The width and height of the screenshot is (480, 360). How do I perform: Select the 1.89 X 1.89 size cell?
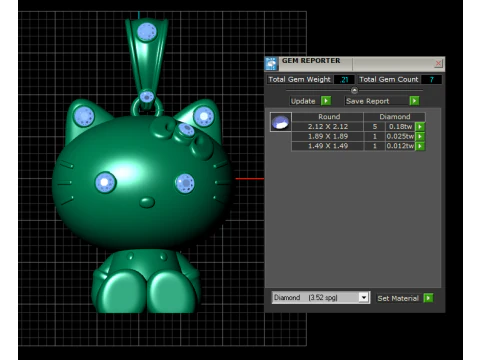(x=328, y=136)
